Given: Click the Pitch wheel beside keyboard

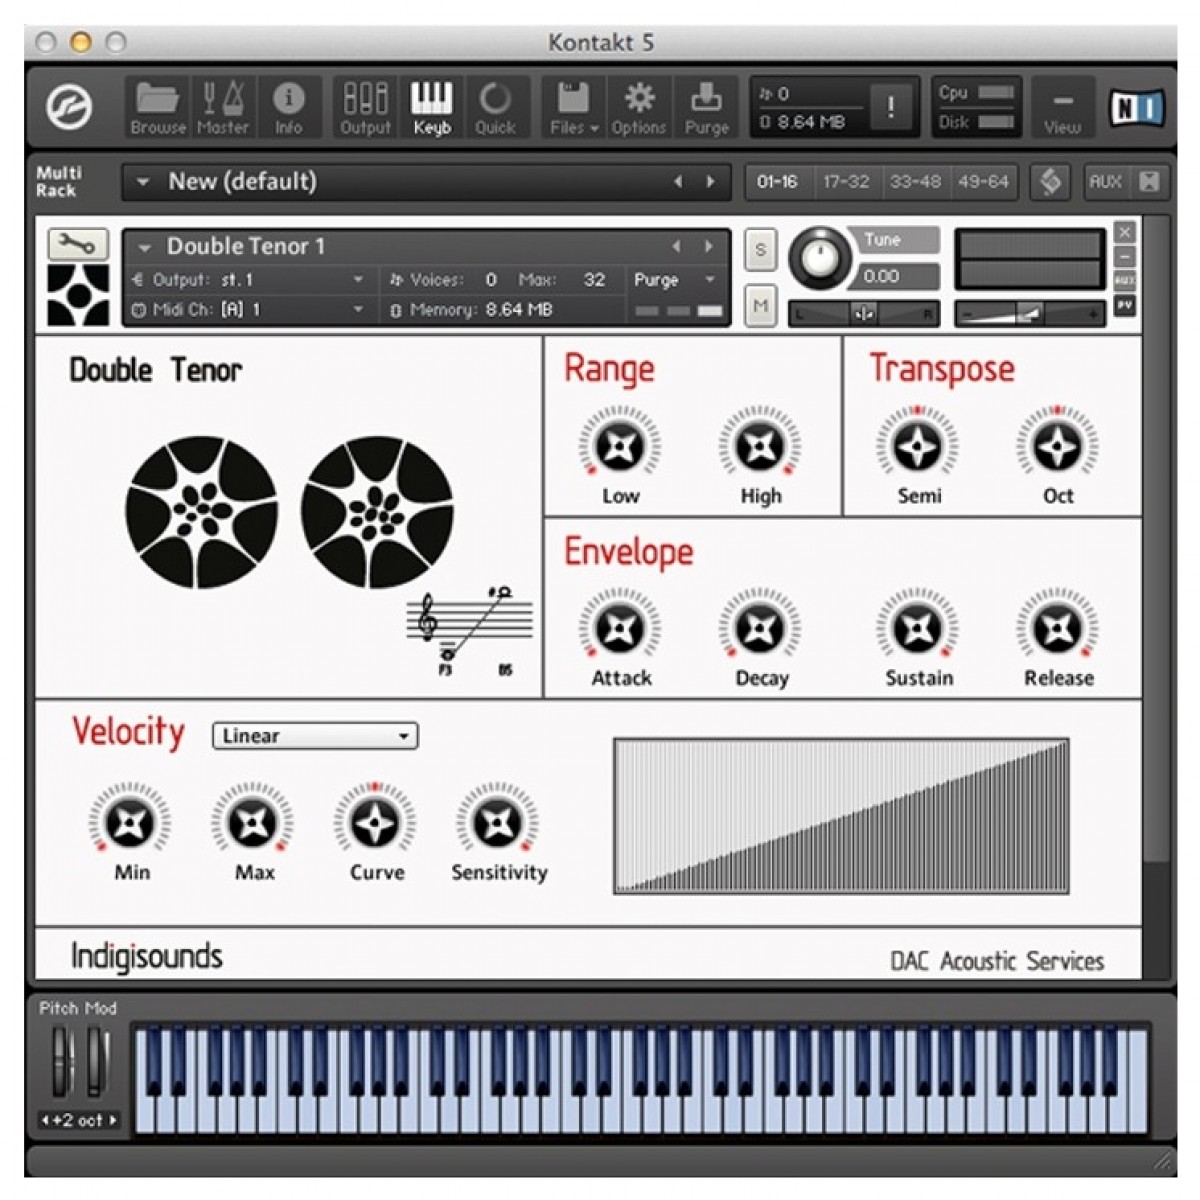Looking at the screenshot, I should pyautogui.click(x=62, y=1062).
